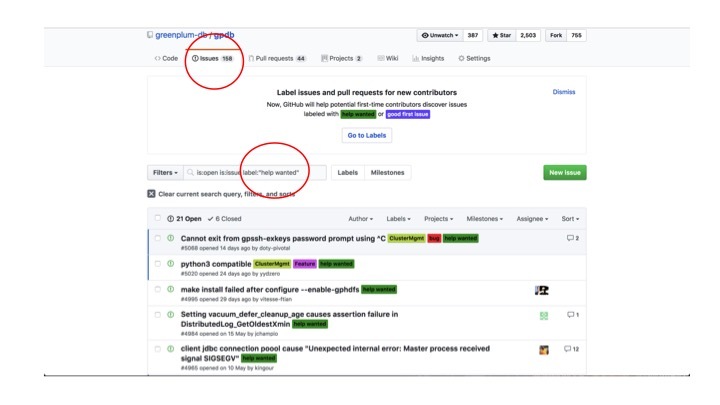Check the python3 compatible issue checkbox

tap(158, 264)
